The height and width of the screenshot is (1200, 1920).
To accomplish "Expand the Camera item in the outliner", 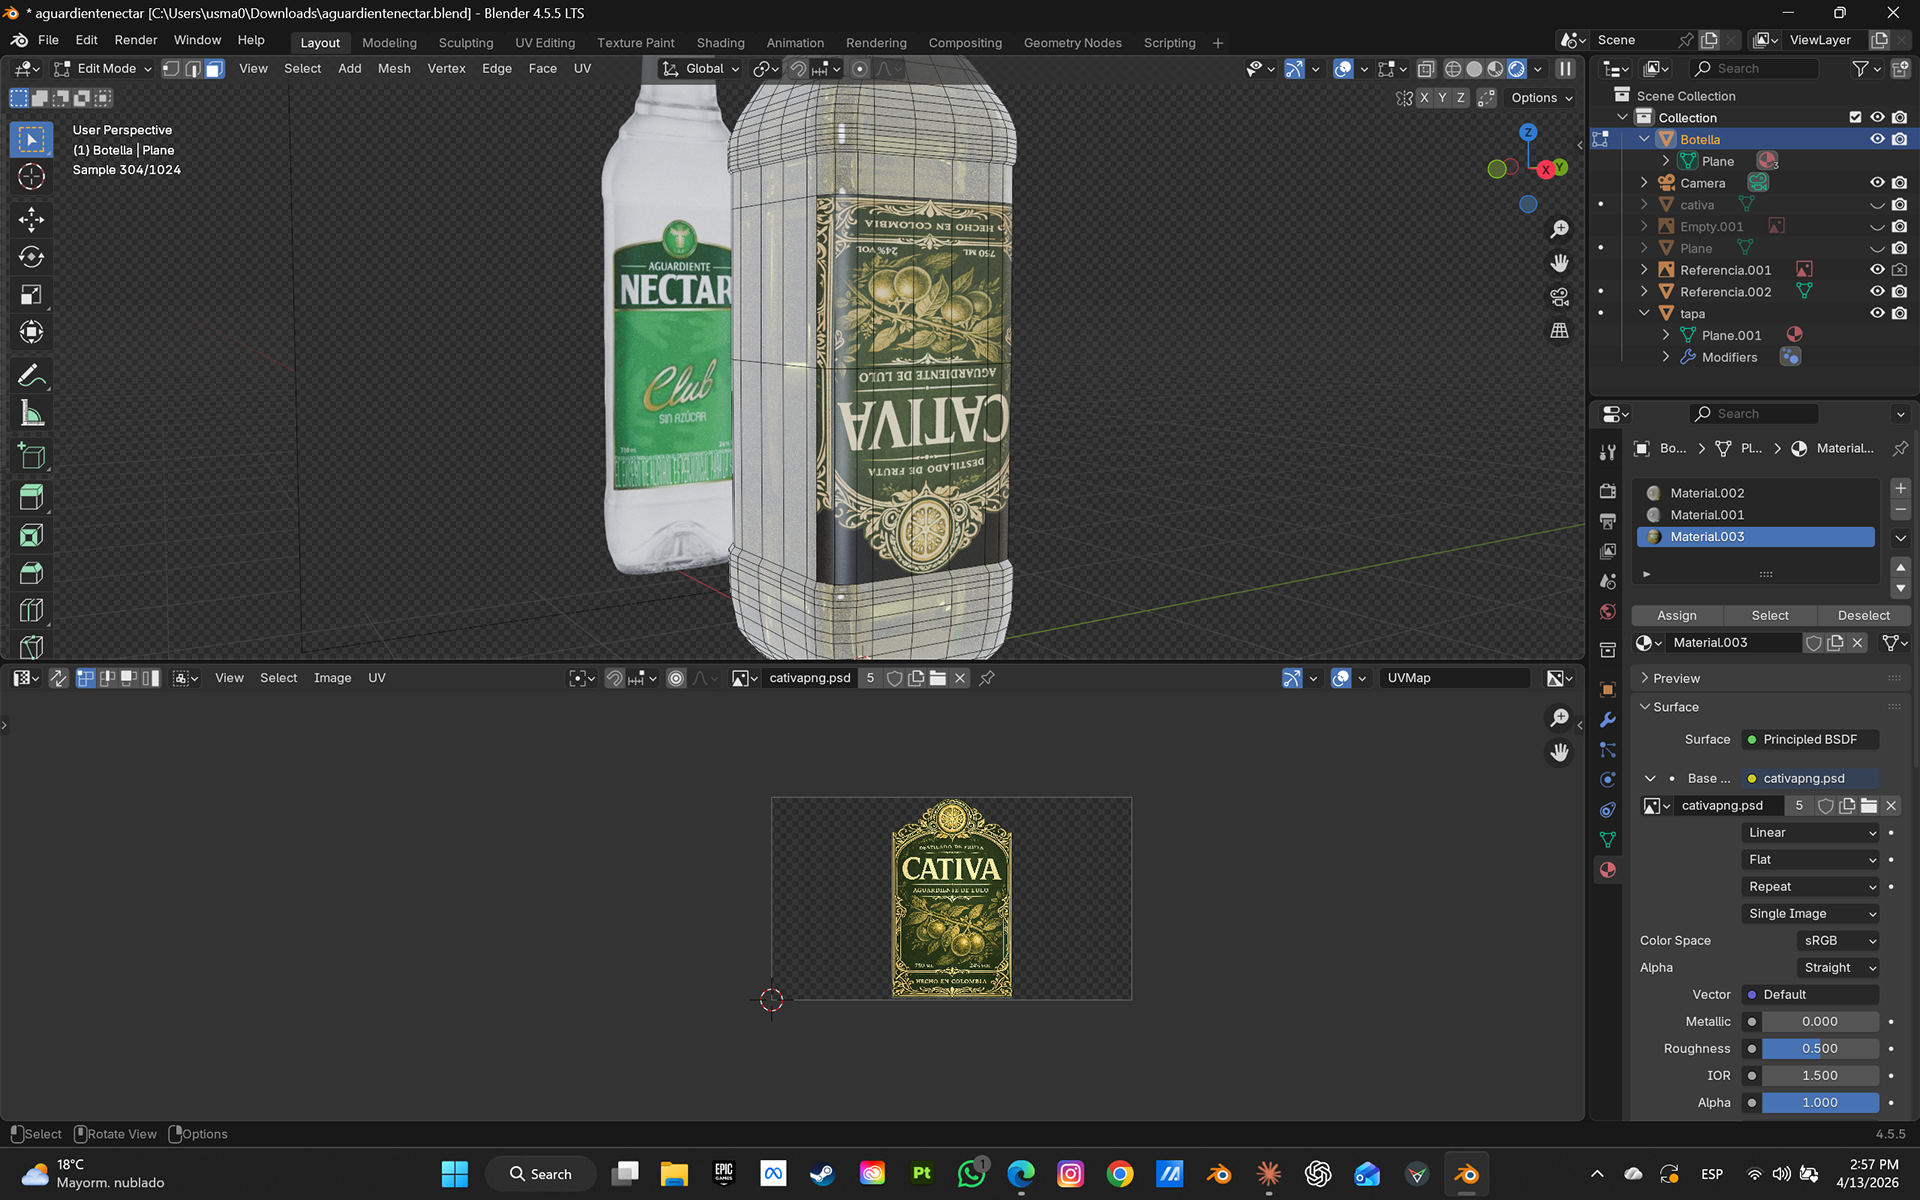I will click(x=1644, y=183).
